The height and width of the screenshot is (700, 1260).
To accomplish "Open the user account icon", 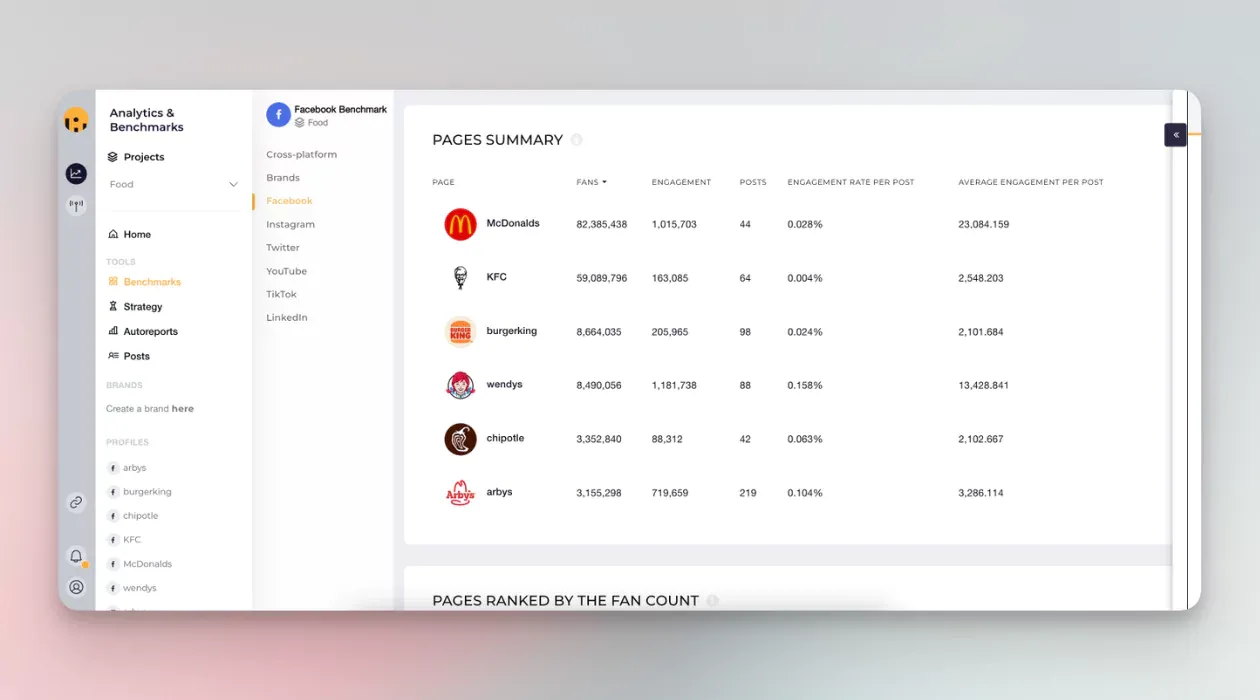I will click(76, 587).
